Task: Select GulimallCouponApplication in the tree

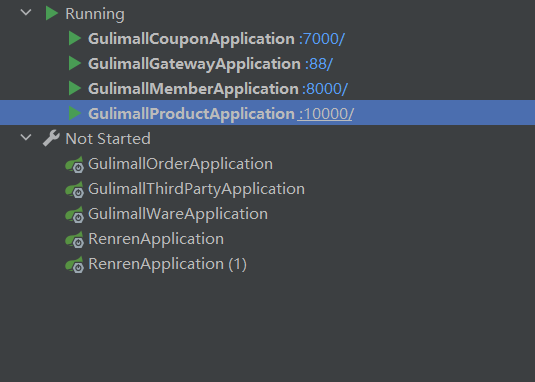Action: tap(191, 39)
